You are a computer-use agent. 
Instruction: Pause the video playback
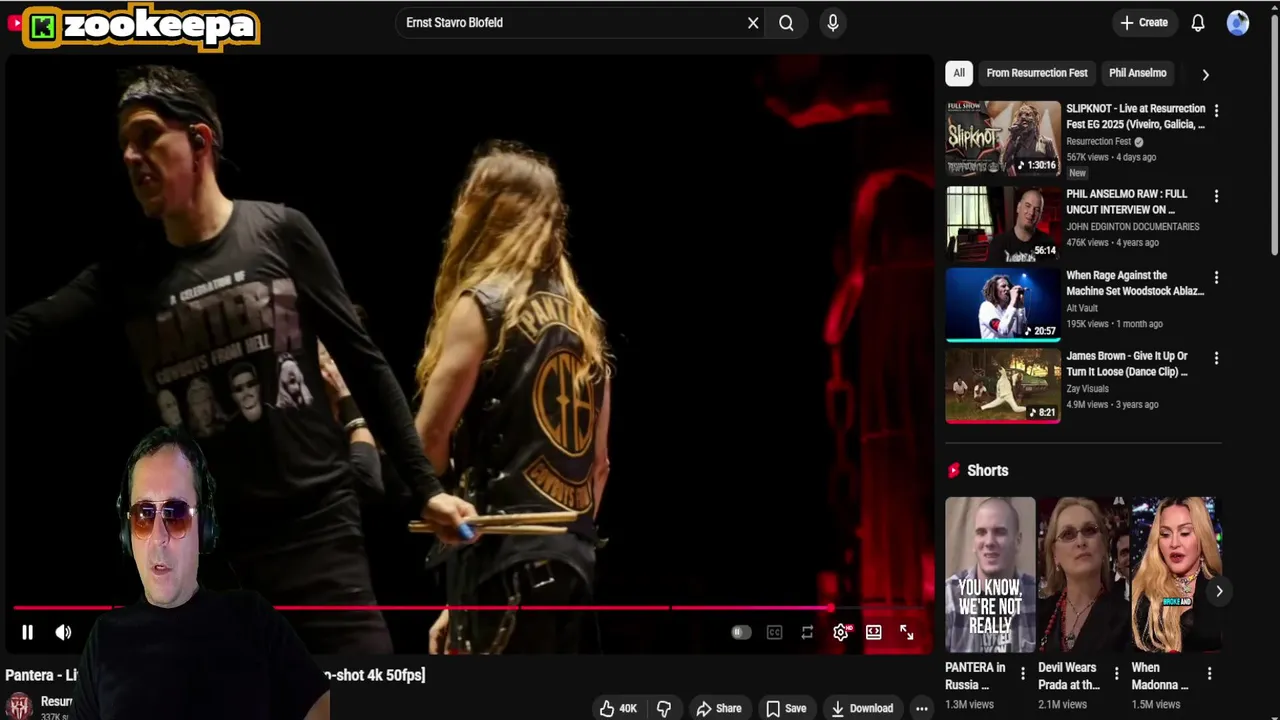click(x=27, y=632)
